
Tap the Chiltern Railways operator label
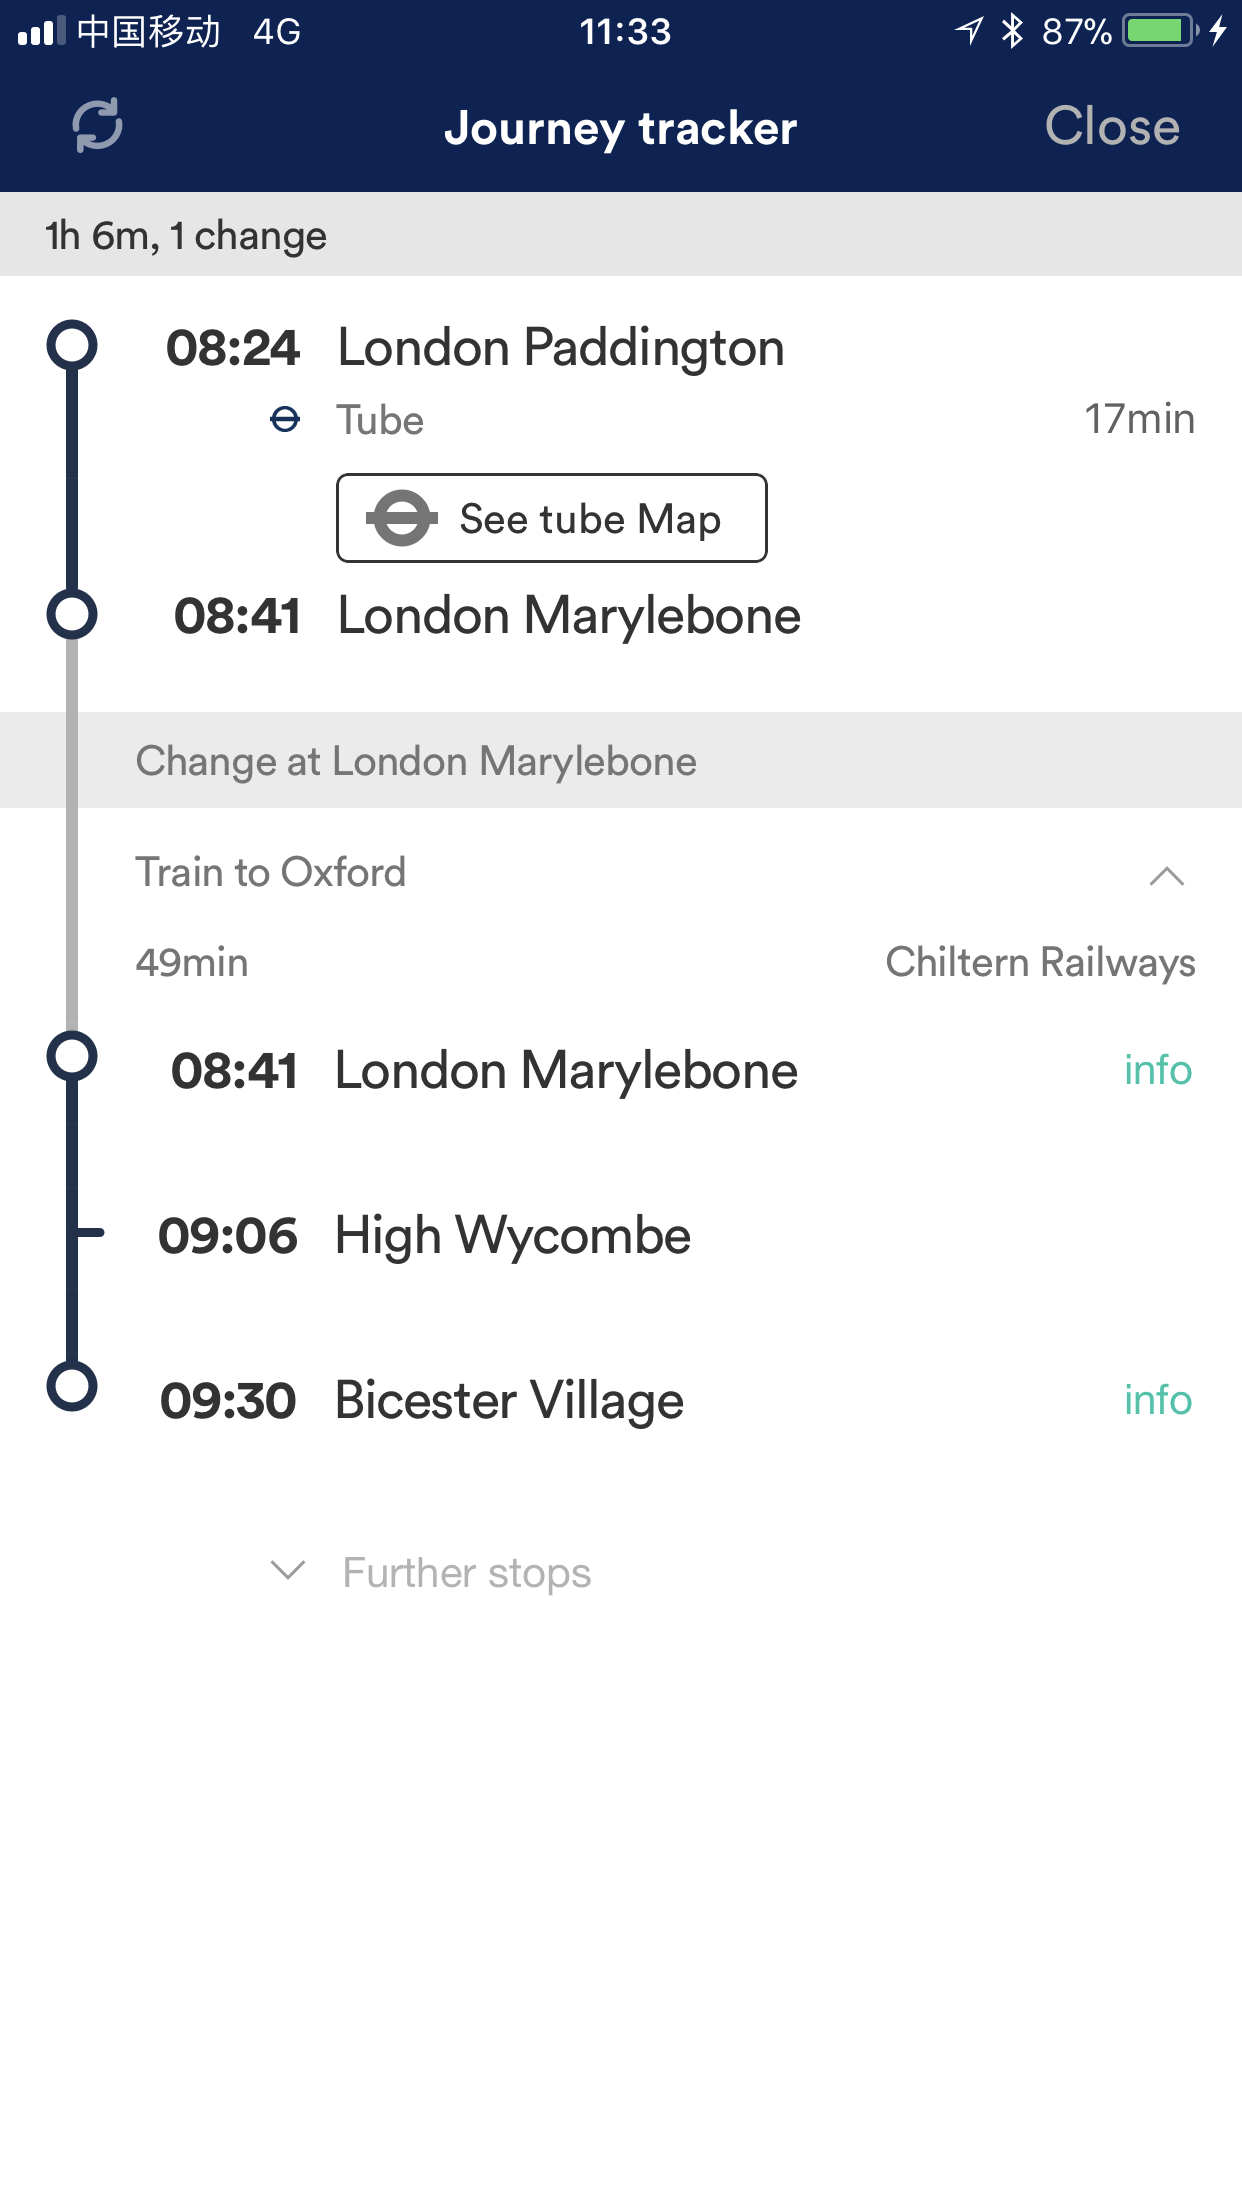coord(1040,962)
